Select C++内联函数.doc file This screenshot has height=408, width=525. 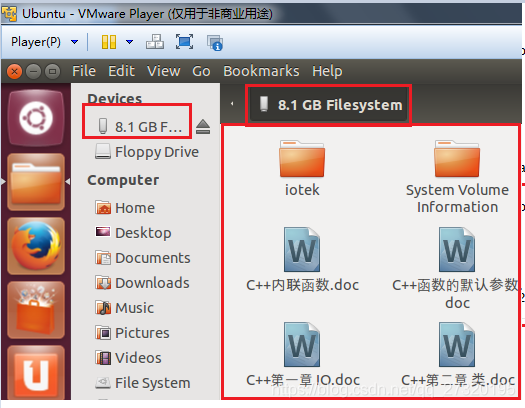click(x=302, y=260)
